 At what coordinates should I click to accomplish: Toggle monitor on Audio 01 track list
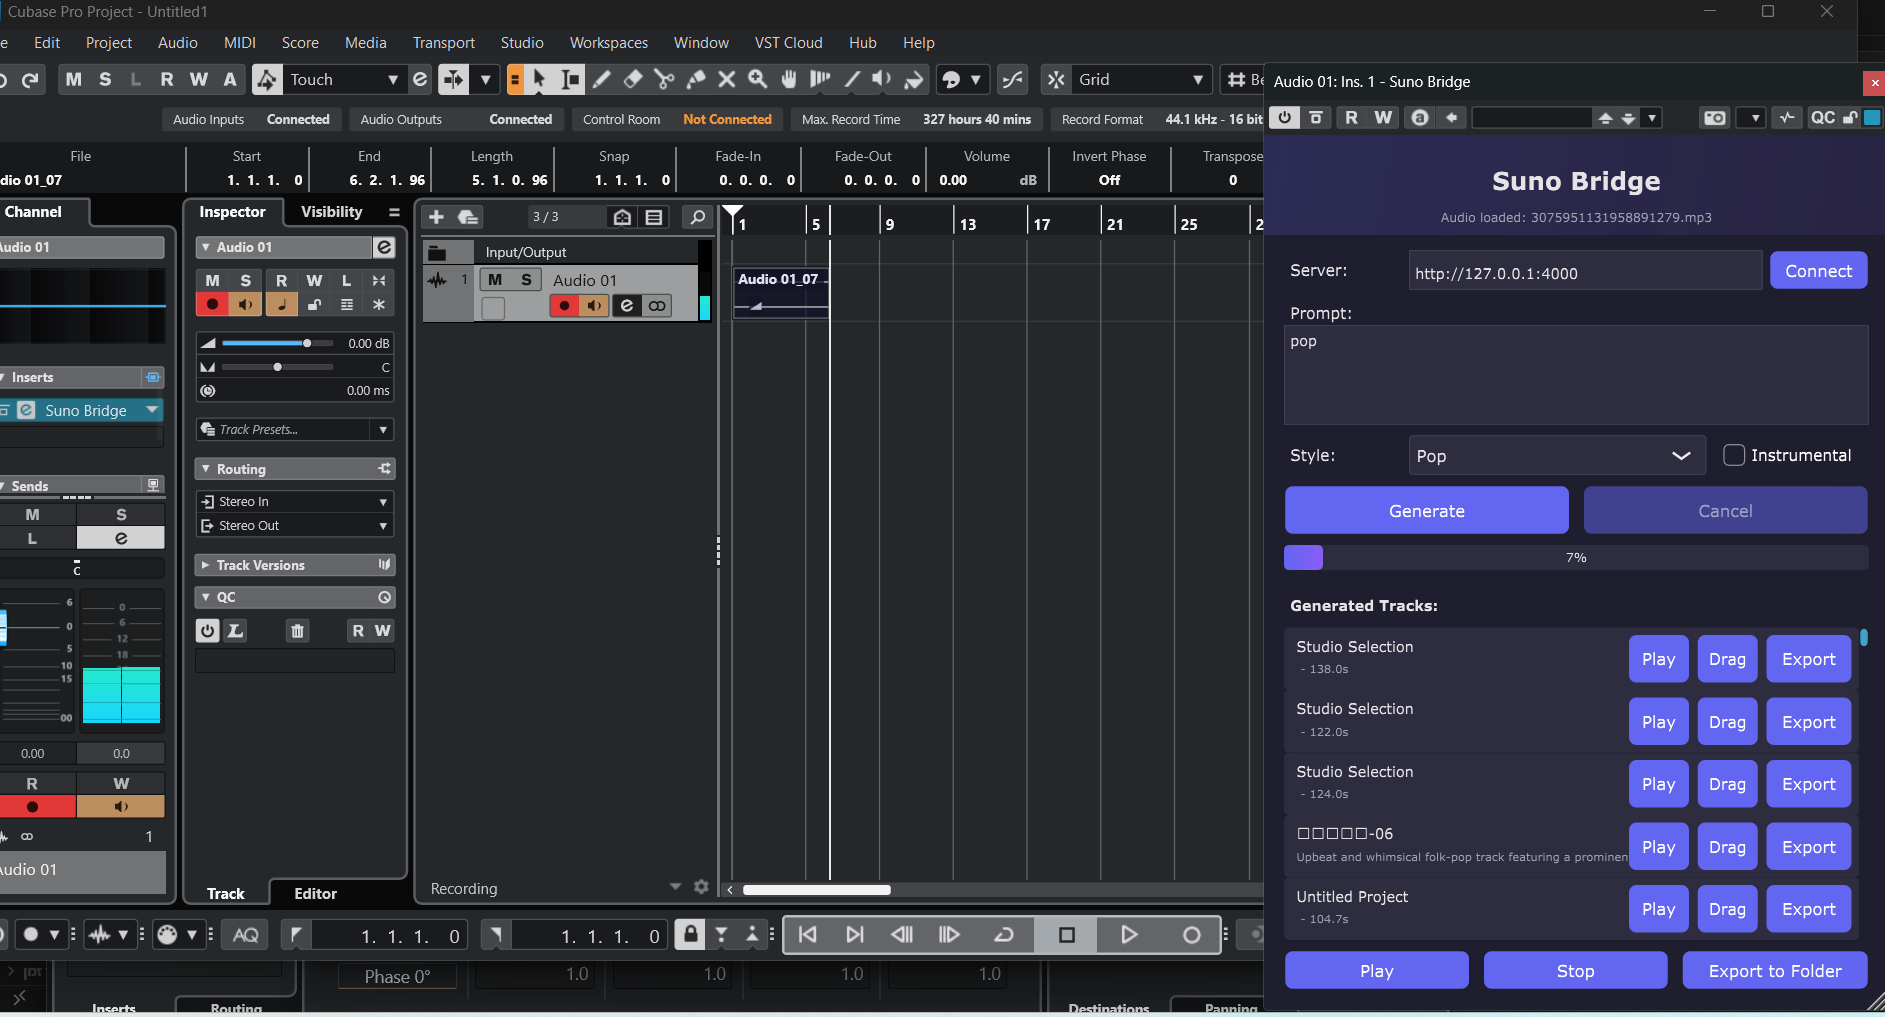(x=595, y=306)
